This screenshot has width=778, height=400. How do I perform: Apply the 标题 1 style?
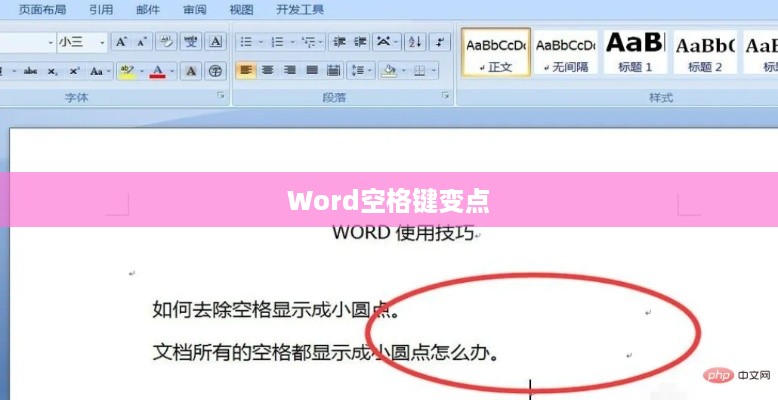click(x=635, y=52)
